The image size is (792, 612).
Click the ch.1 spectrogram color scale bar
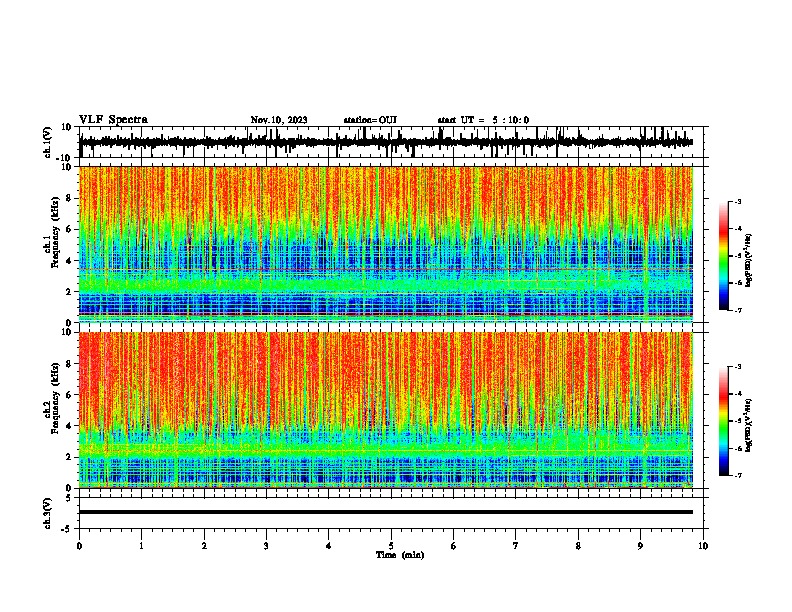[x=723, y=256]
